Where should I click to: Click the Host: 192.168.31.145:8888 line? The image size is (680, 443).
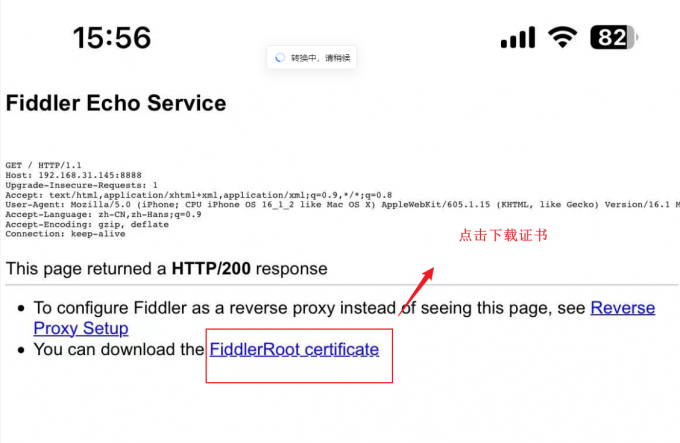[x=73, y=175]
